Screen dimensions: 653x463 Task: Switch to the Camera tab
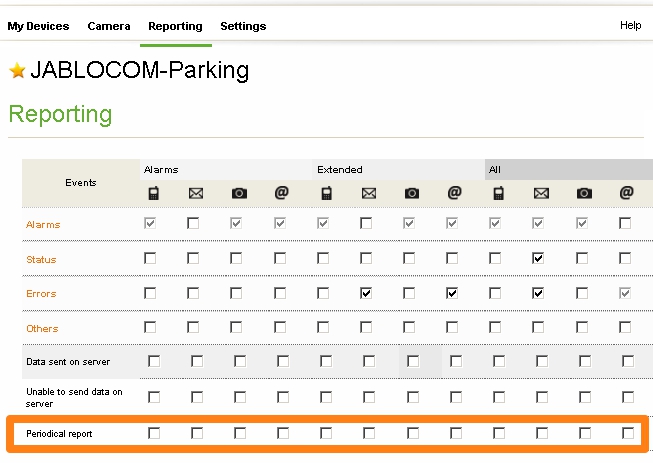(x=109, y=26)
